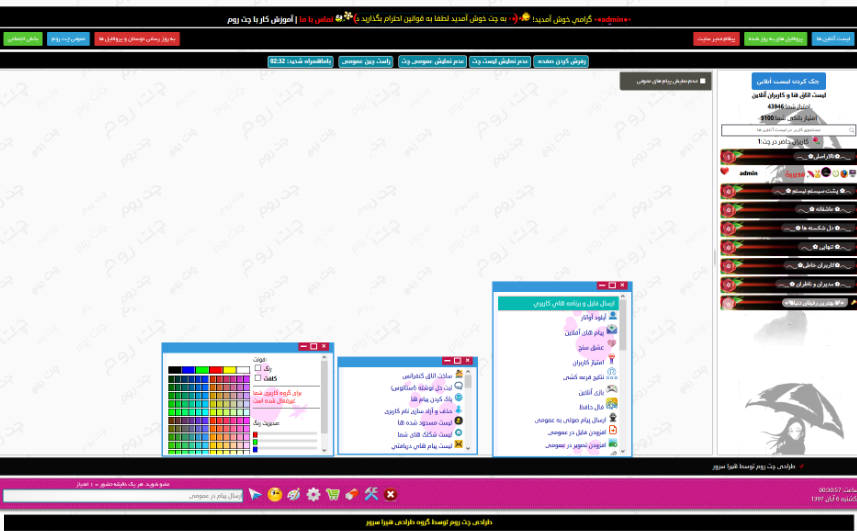The width and height of the screenshot is (857, 531).
Task: Open the gear settings icon in bottom bar
Action: (313, 494)
